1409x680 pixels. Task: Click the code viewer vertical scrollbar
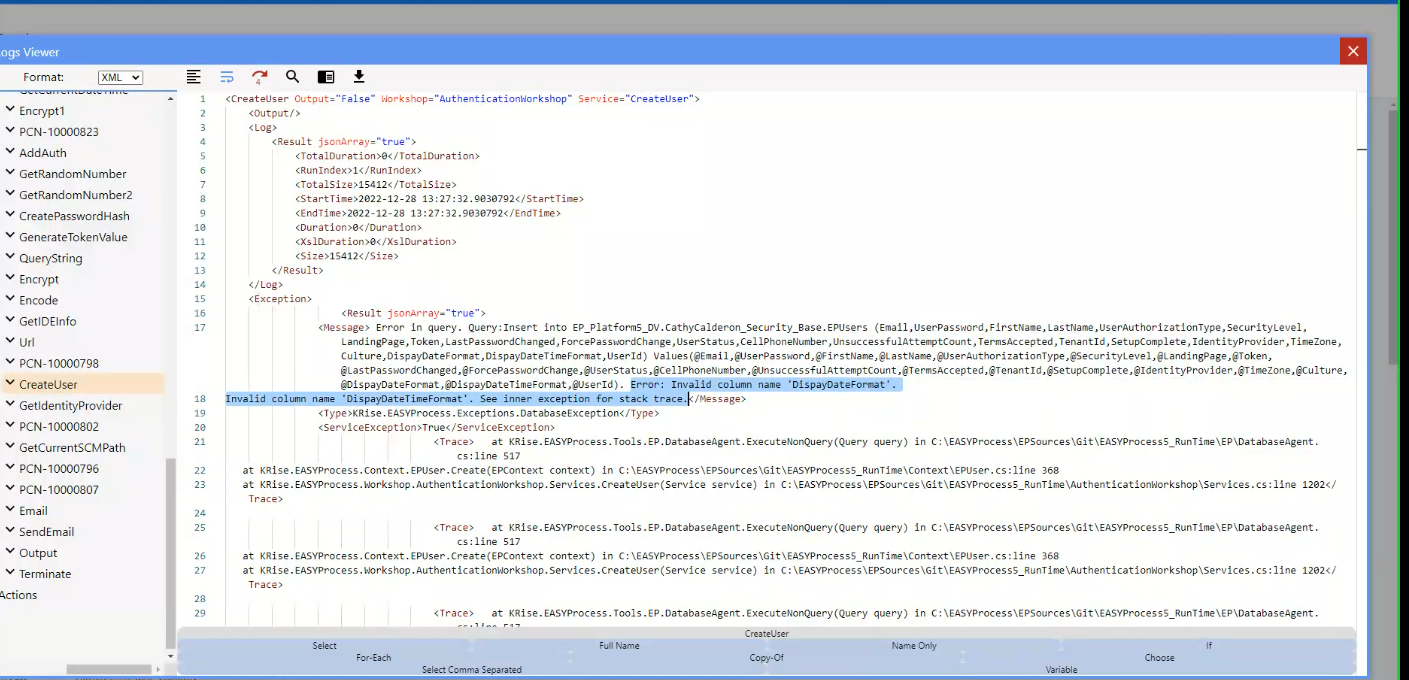coord(1361,360)
